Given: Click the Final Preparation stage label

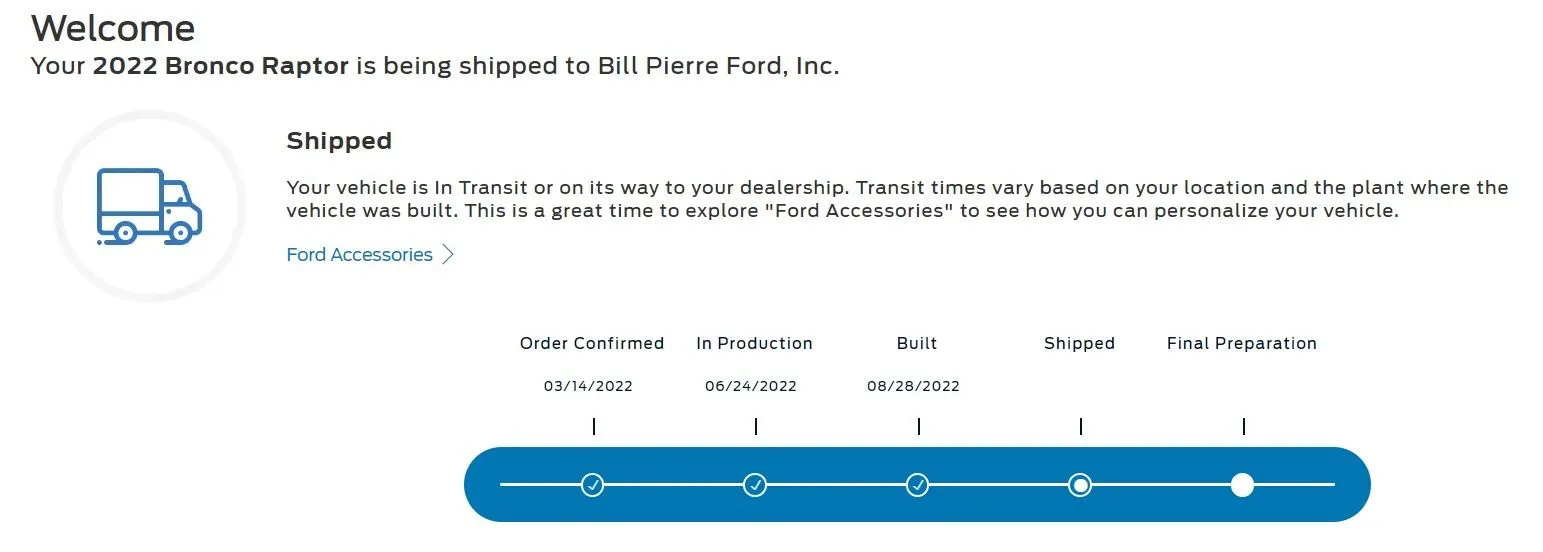Looking at the screenshot, I should pos(1241,343).
